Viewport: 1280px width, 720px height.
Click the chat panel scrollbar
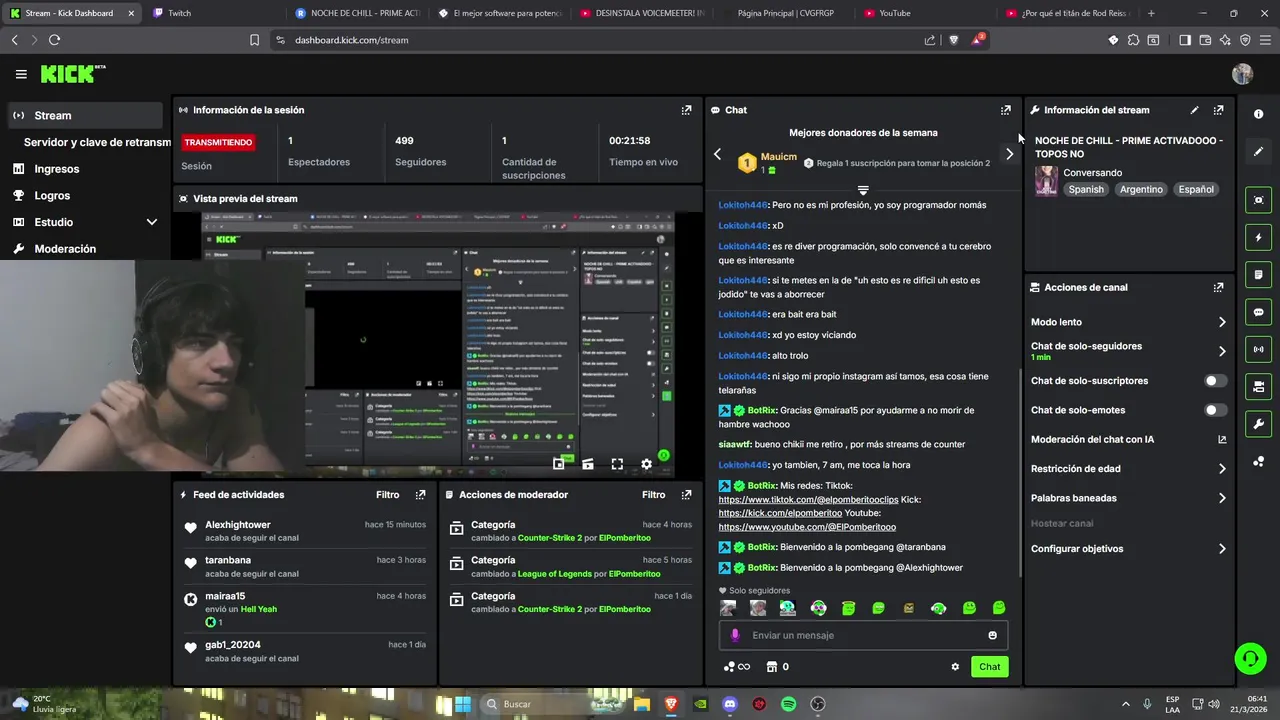1019,472
